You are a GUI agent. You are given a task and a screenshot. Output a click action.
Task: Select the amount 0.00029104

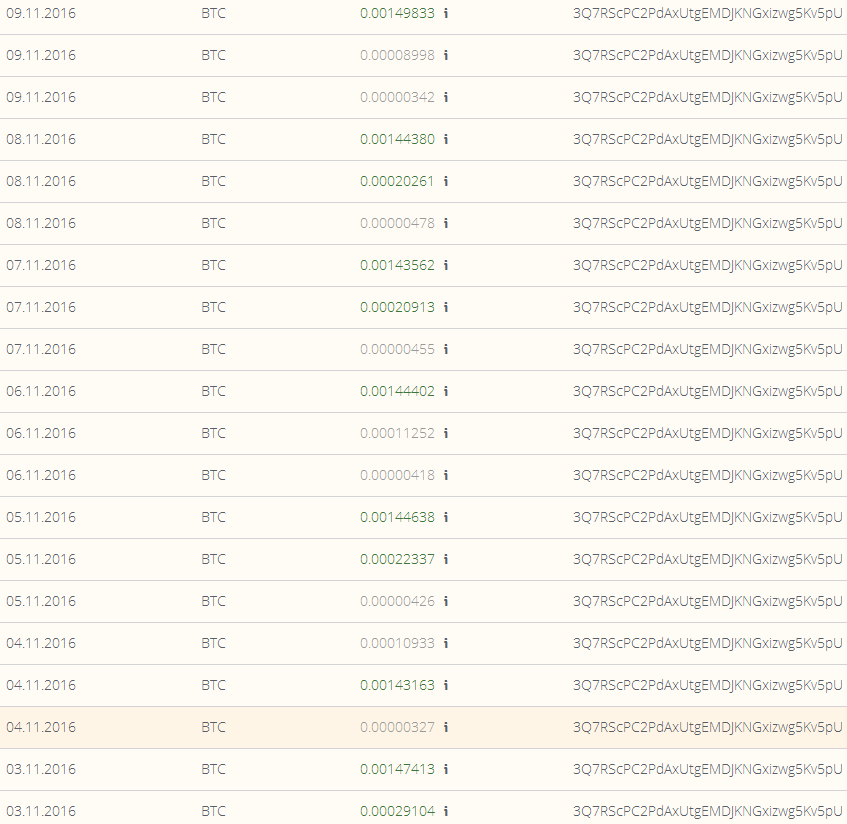[x=397, y=812]
